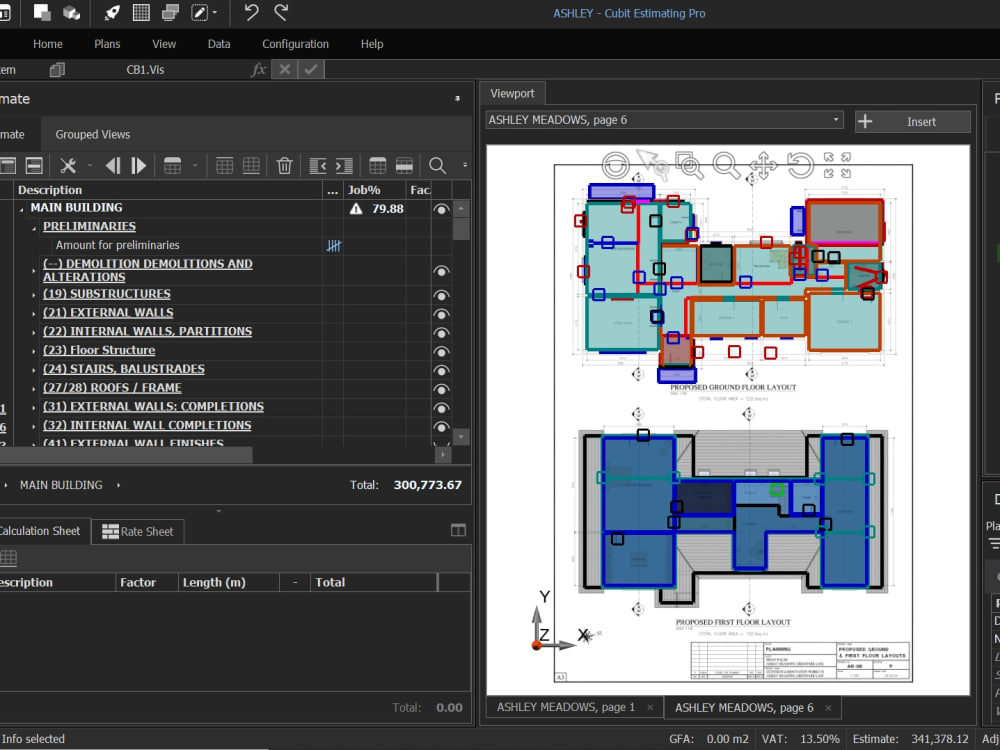Click the 3D cubes icon in top toolbar
The image size is (1000, 750).
click(71, 13)
